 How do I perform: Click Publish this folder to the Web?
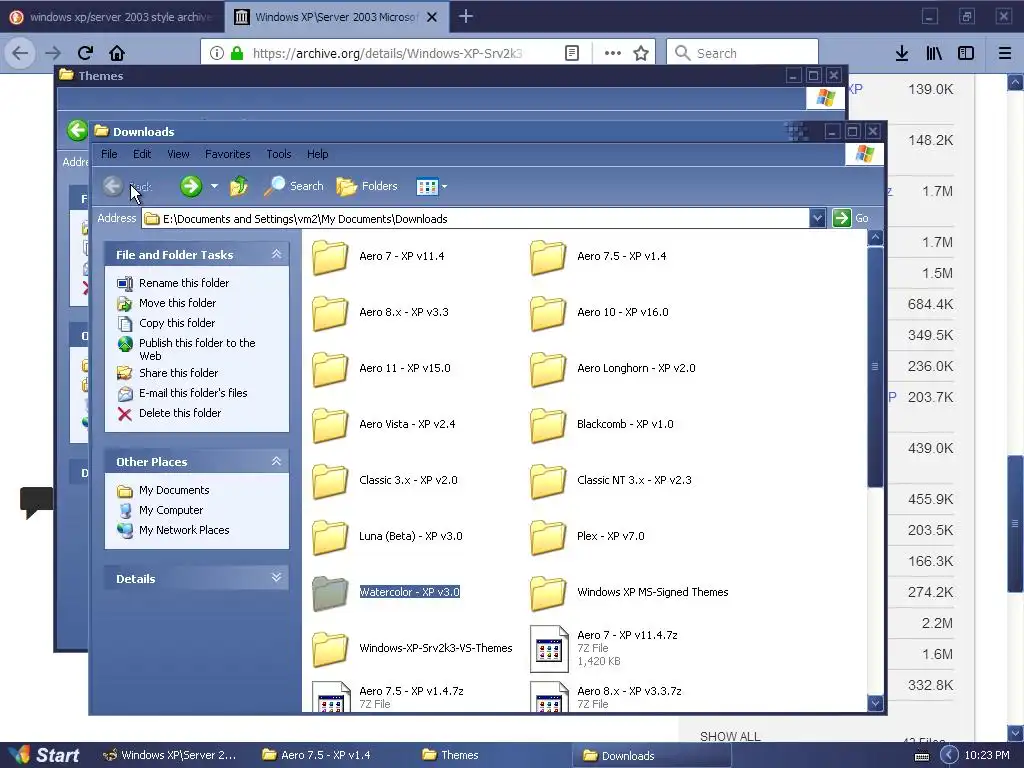click(197, 349)
